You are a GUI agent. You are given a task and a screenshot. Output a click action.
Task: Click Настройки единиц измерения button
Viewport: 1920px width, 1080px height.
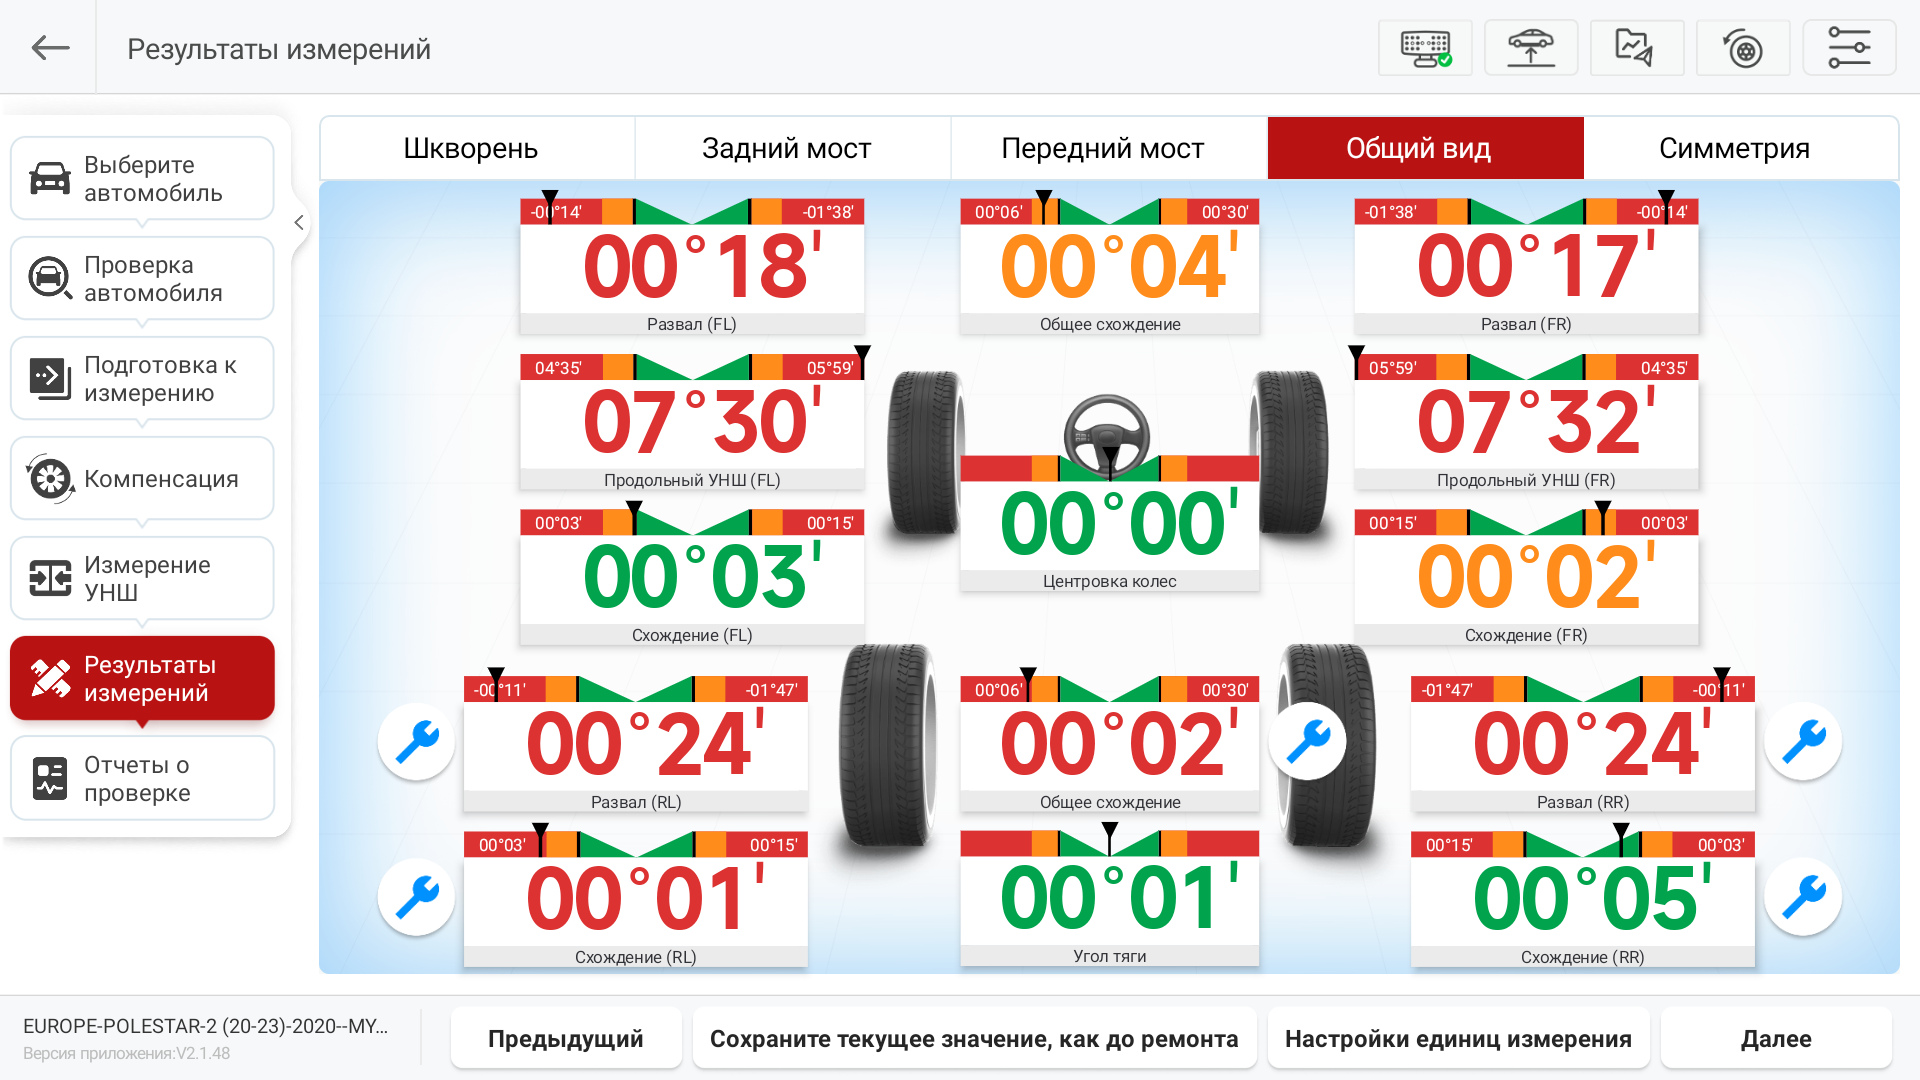(1458, 1039)
